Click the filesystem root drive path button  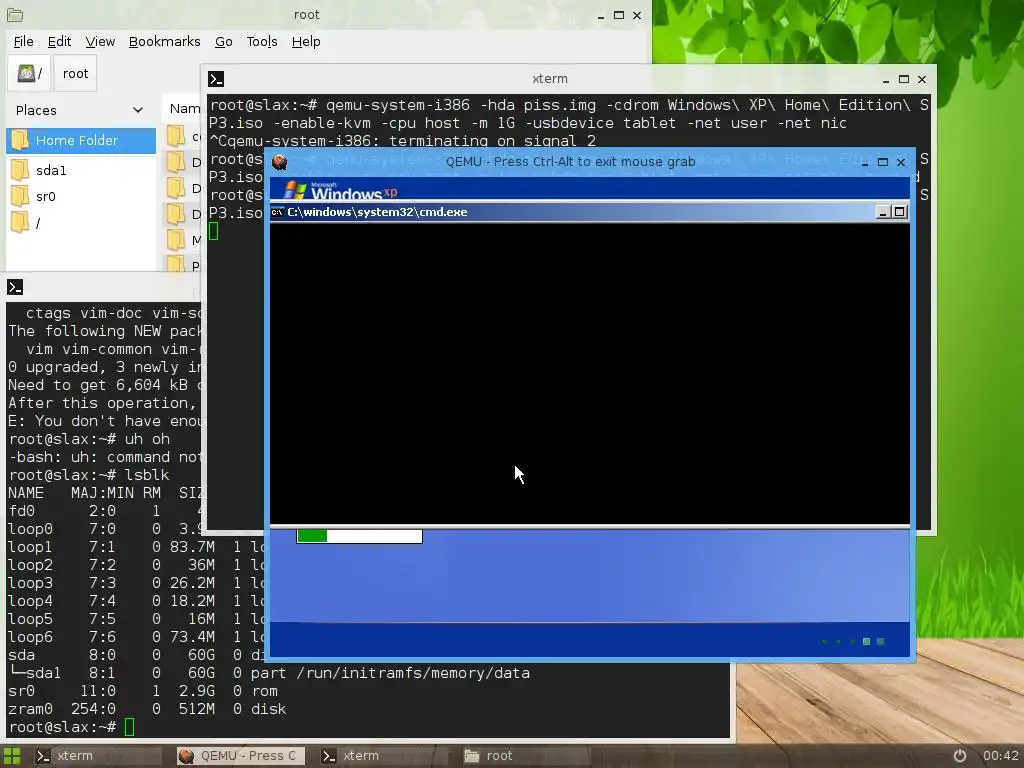click(30, 73)
